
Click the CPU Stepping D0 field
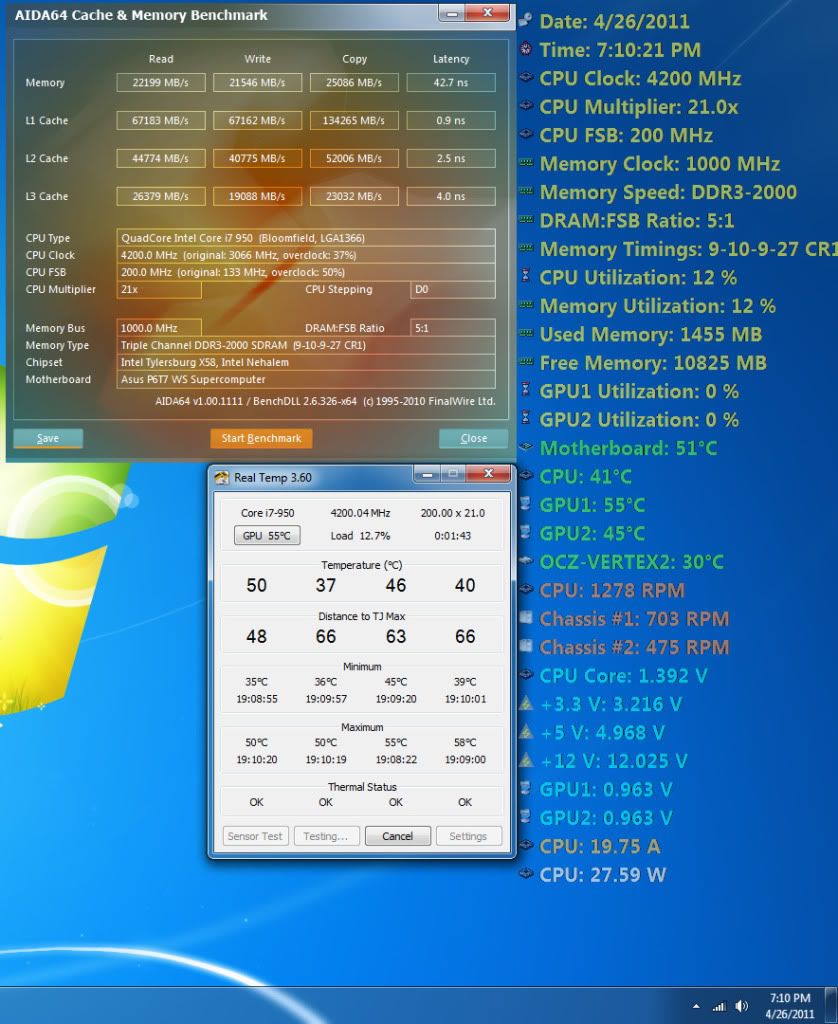pyautogui.click(x=453, y=289)
